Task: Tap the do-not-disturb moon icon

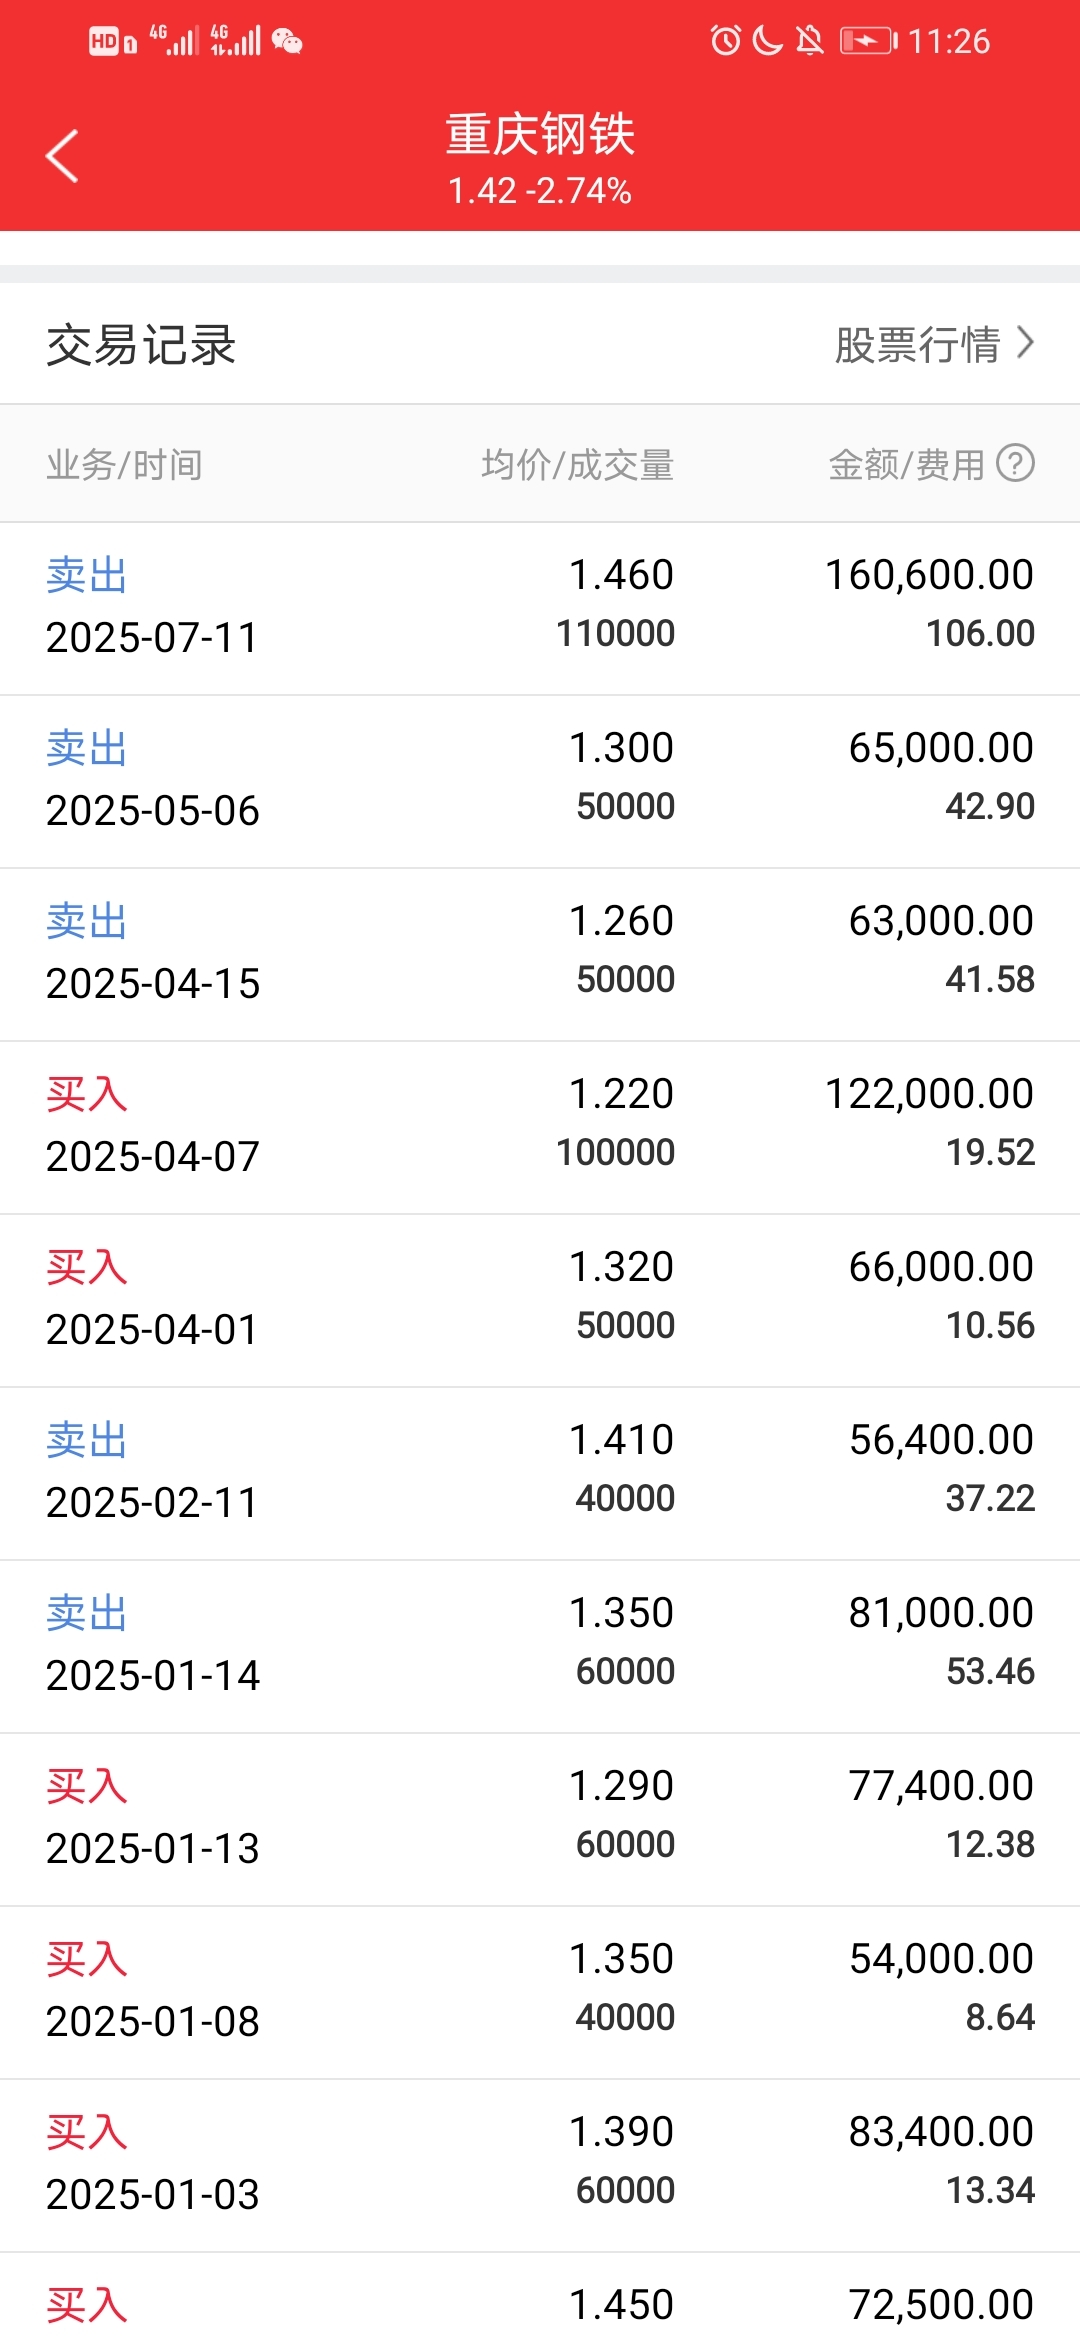Action: point(767,41)
